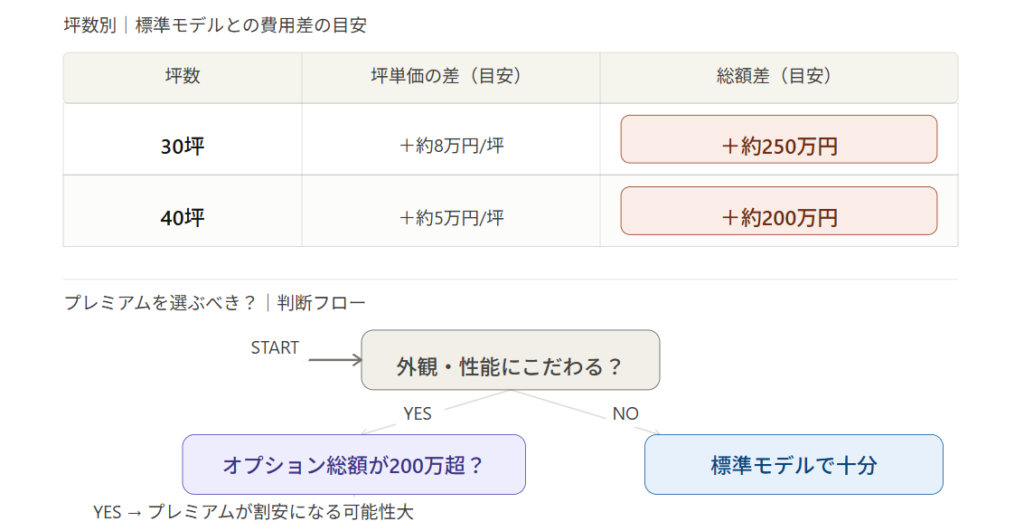The width and height of the screenshot is (1024, 531).
Task: Click the START label in the flowchart
Action: click(275, 348)
